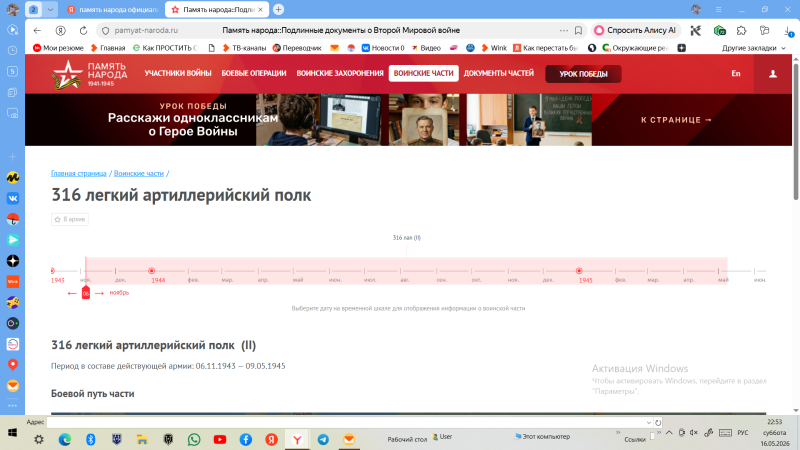Open the green cube extension icon
800x450 pixels.
coord(719,31)
